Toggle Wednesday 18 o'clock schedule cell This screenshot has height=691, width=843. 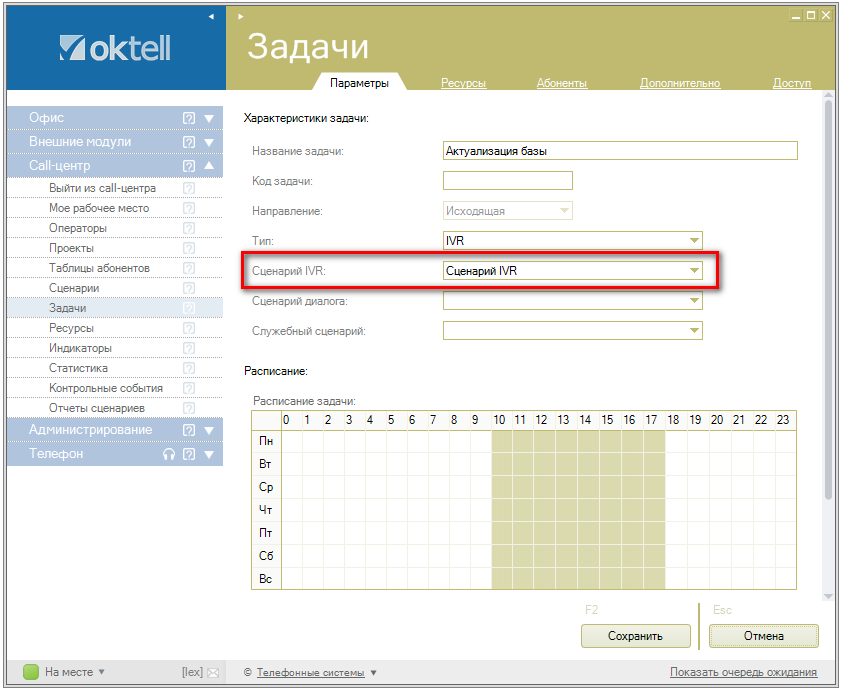674,488
